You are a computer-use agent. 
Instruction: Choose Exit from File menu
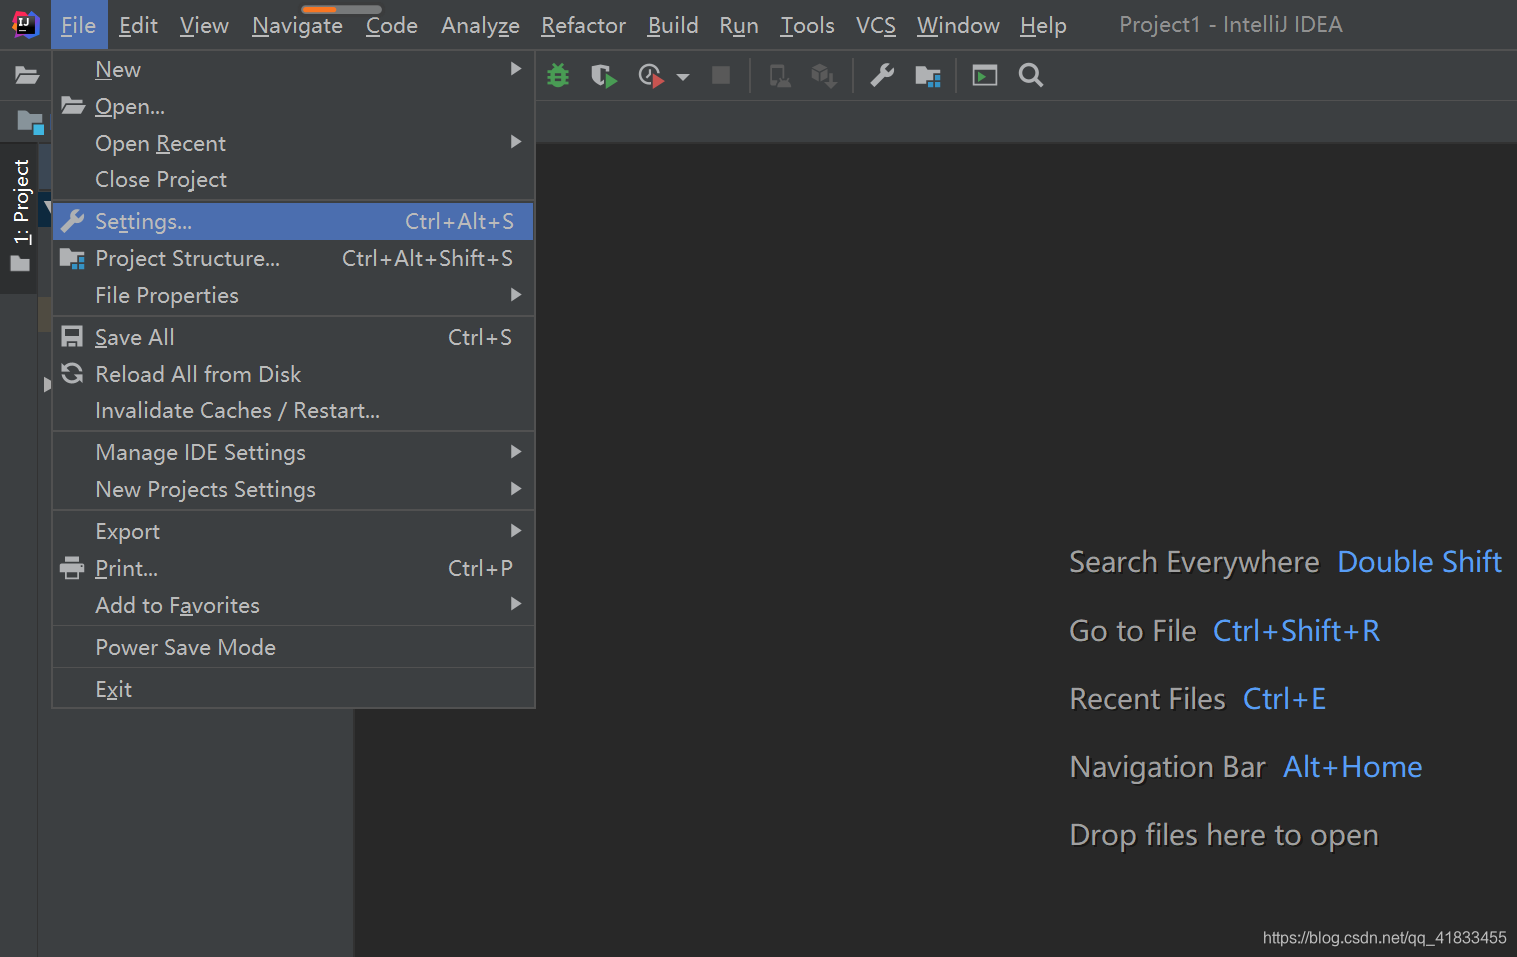coord(293,689)
